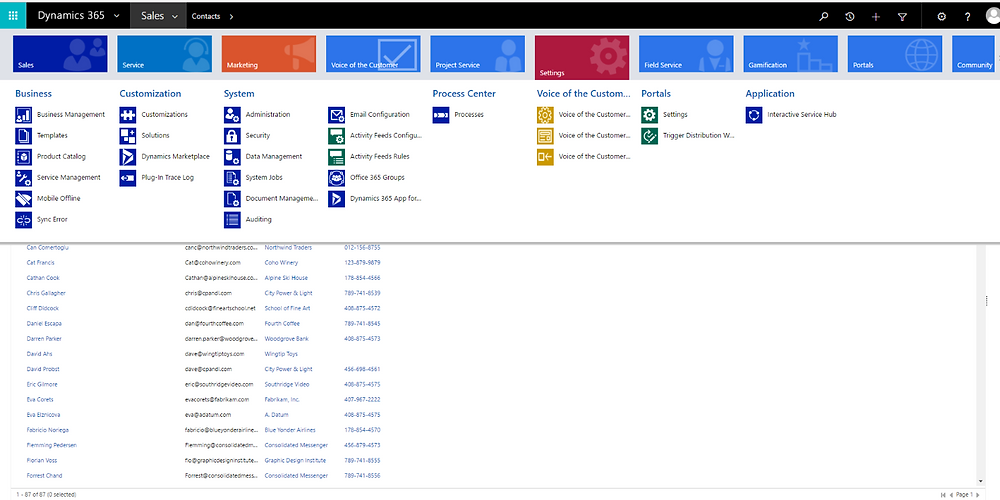Viewport: 1000px width, 500px height.
Task: Click phone number 789-741-8556
Action: 362,476
